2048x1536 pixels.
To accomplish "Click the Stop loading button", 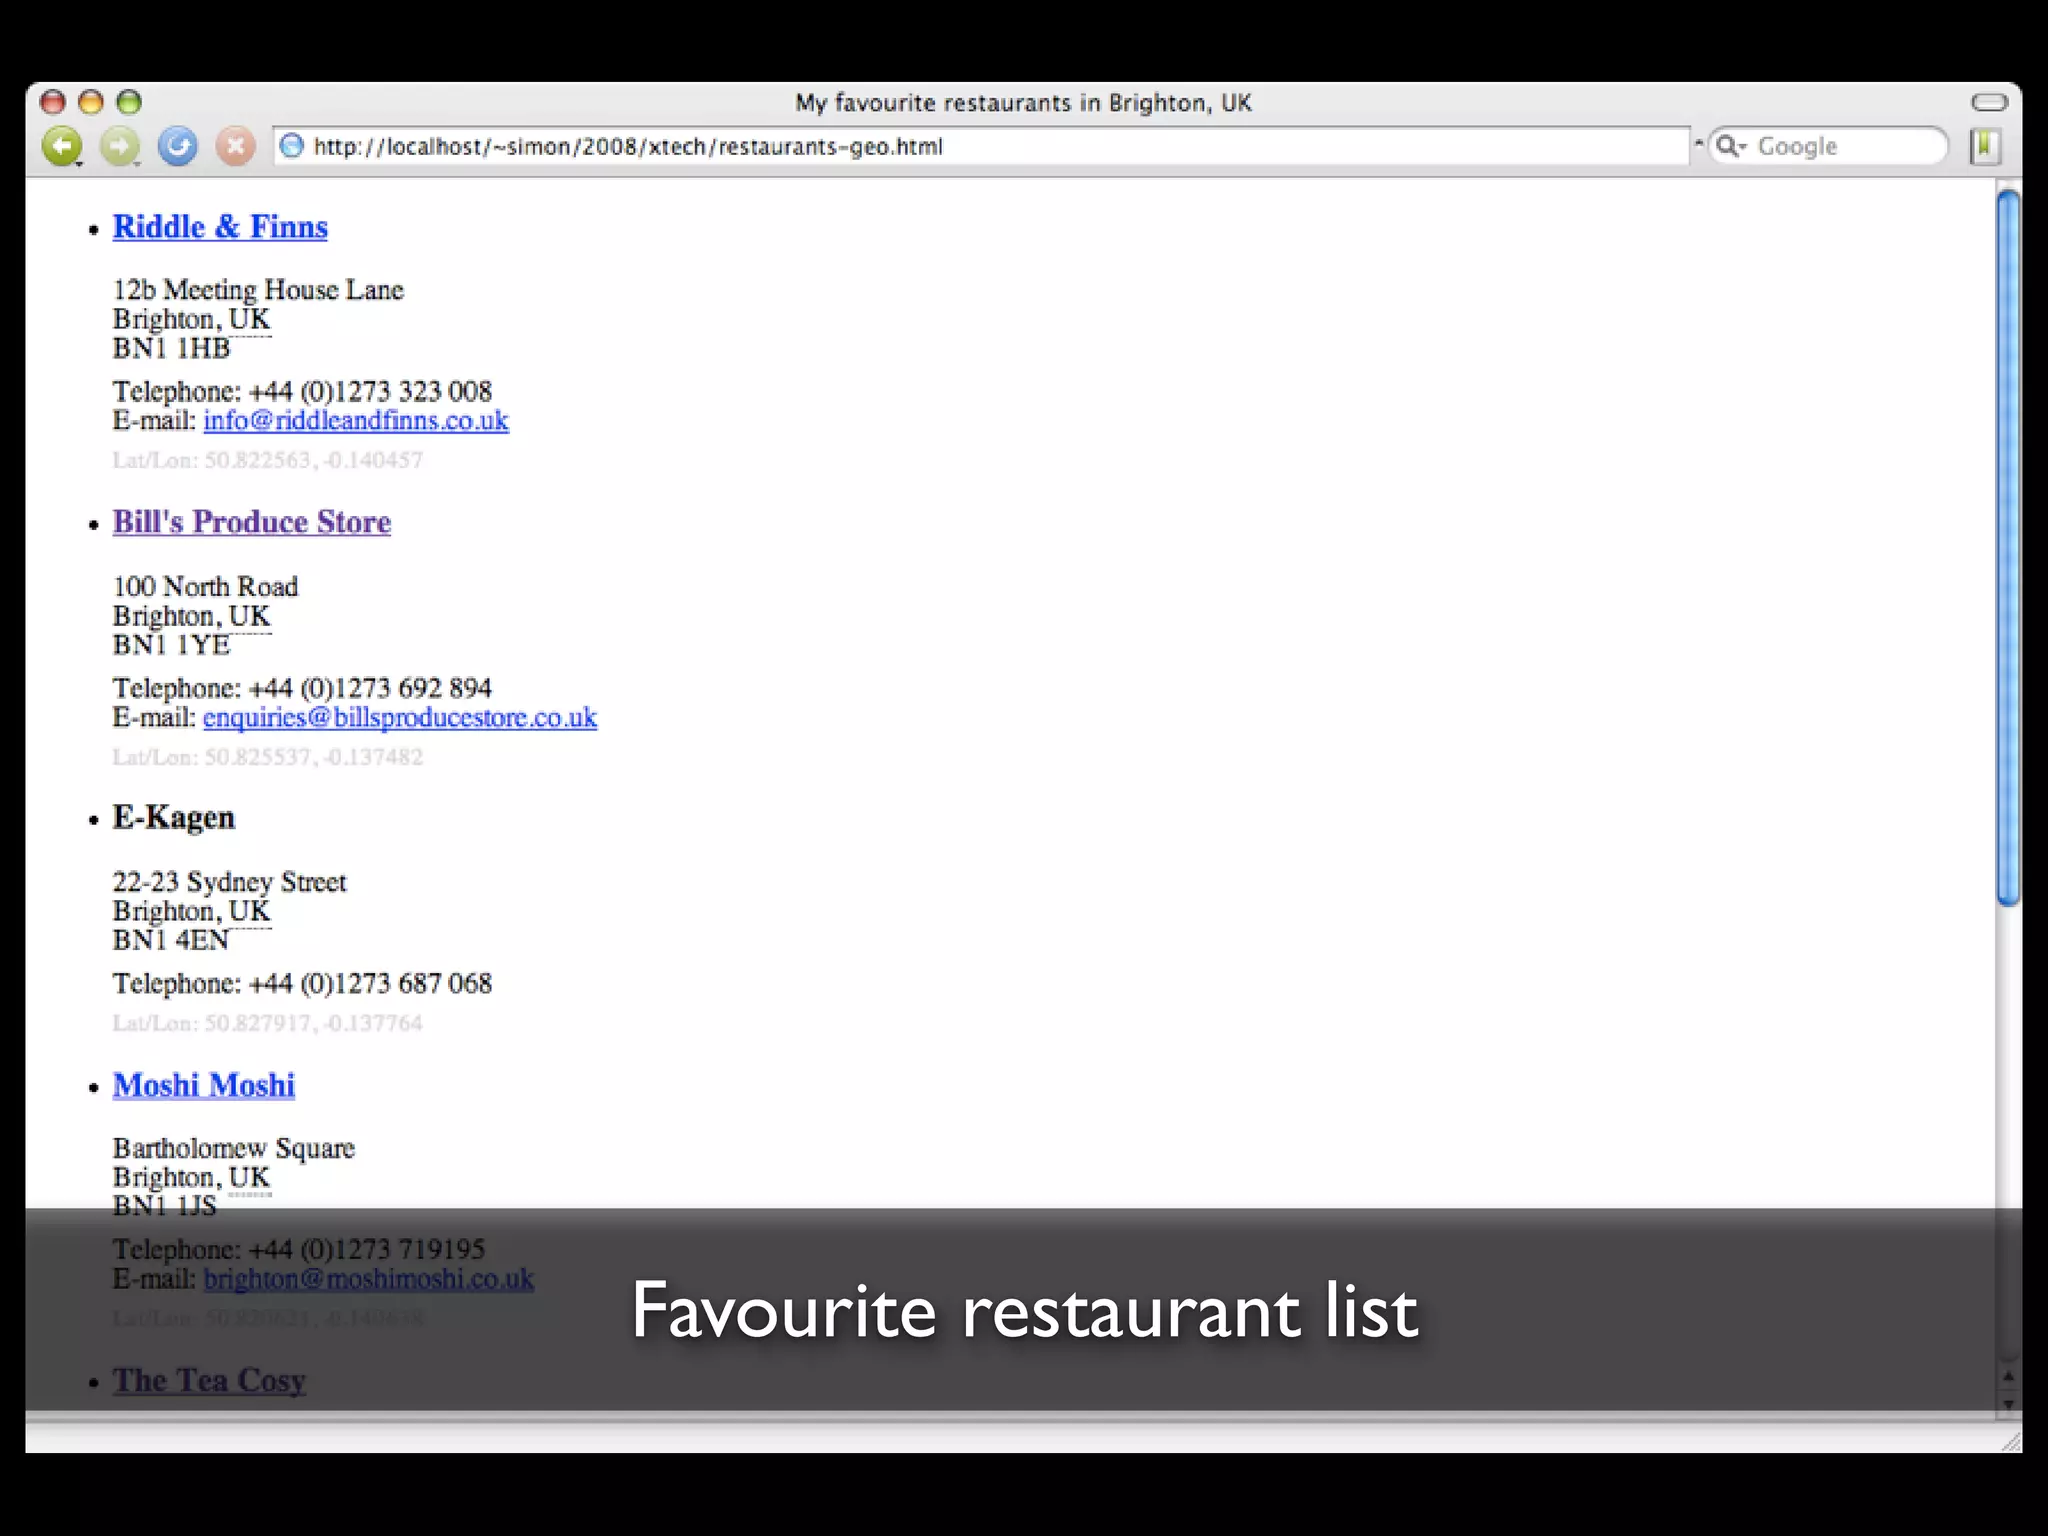I will tap(236, 147).
